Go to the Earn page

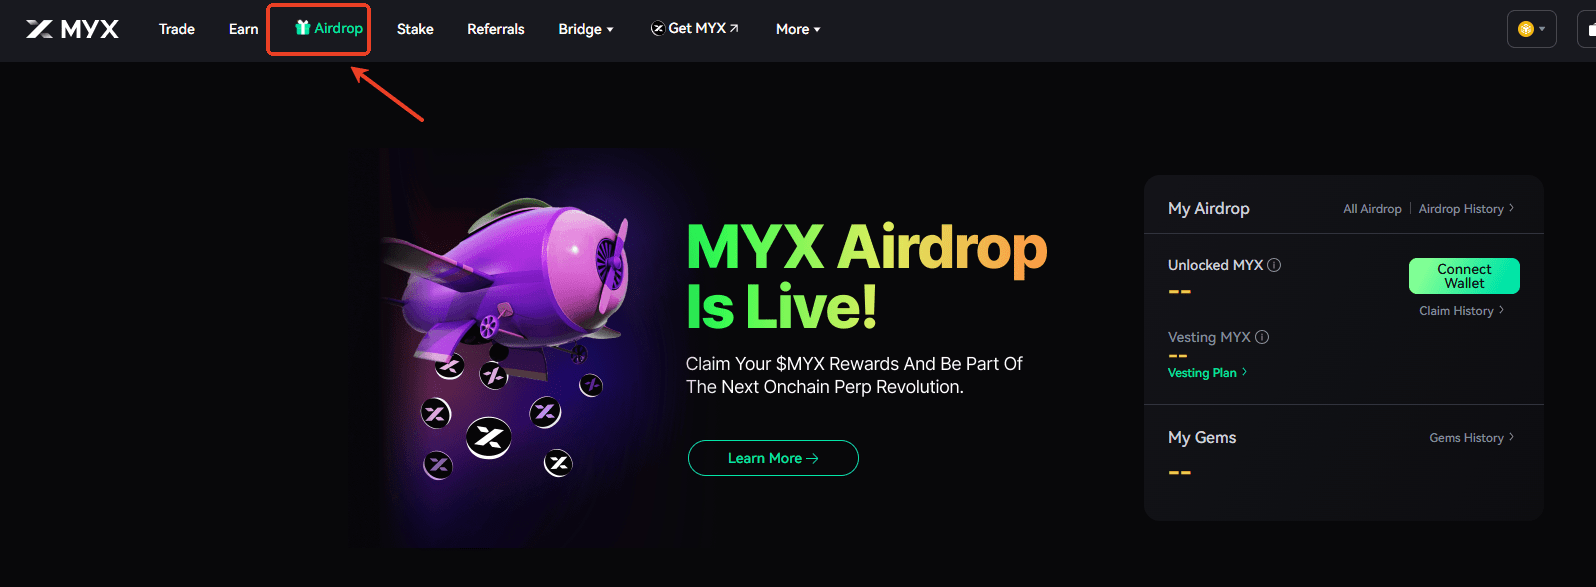coord(243,29)
